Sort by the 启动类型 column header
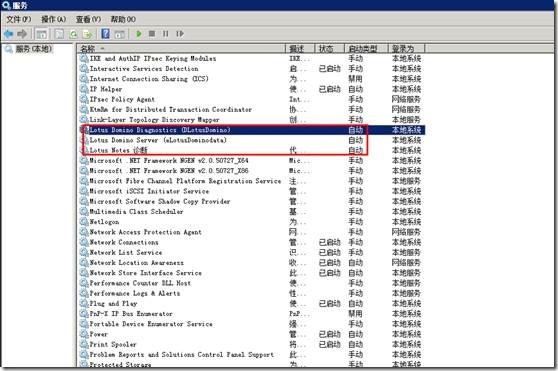Screen dimensions: 558x371 tap(366, 48)
